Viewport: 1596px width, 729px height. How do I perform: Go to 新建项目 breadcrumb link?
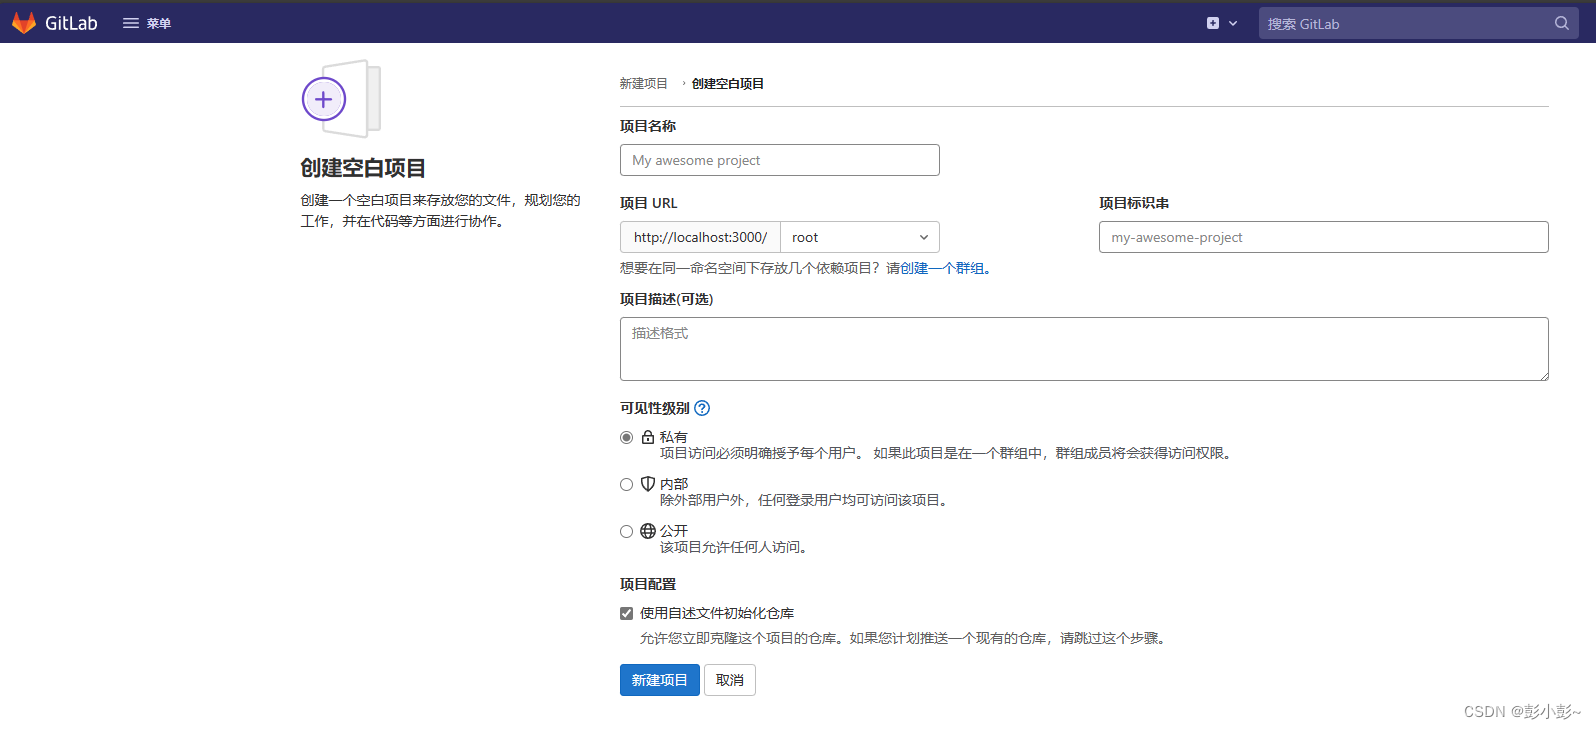(x=643, y=83)
